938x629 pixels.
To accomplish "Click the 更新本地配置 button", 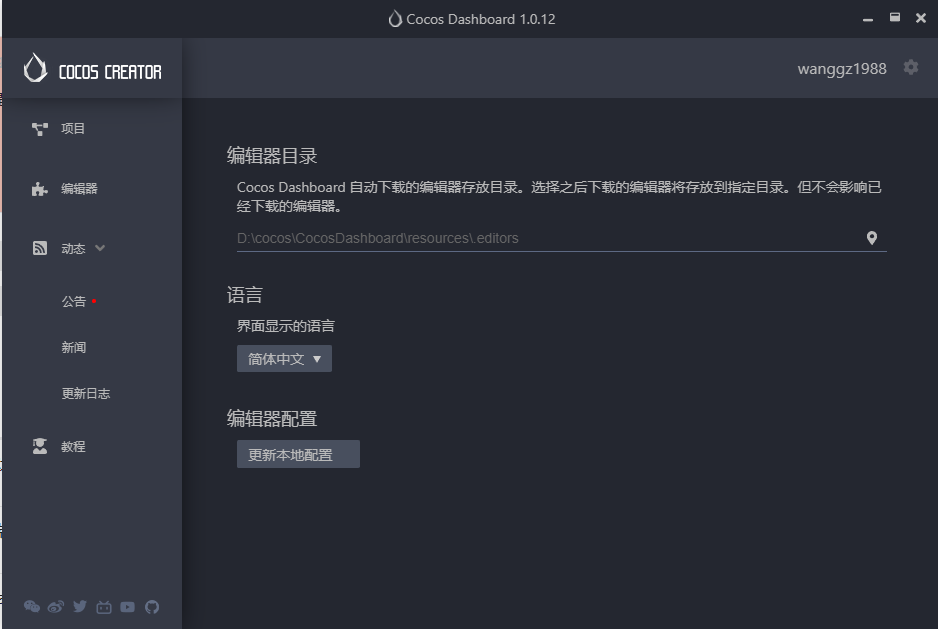I will pyautogui.click(x=298, y=454).
